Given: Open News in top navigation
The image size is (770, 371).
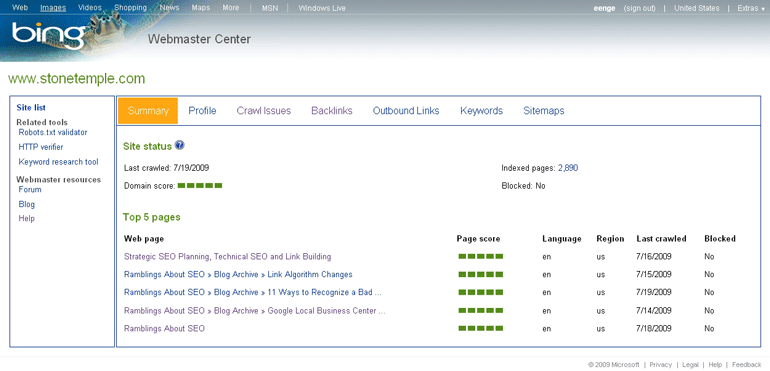Looking at the screenshot, I should pyautogui.click(x=169, y=8).
